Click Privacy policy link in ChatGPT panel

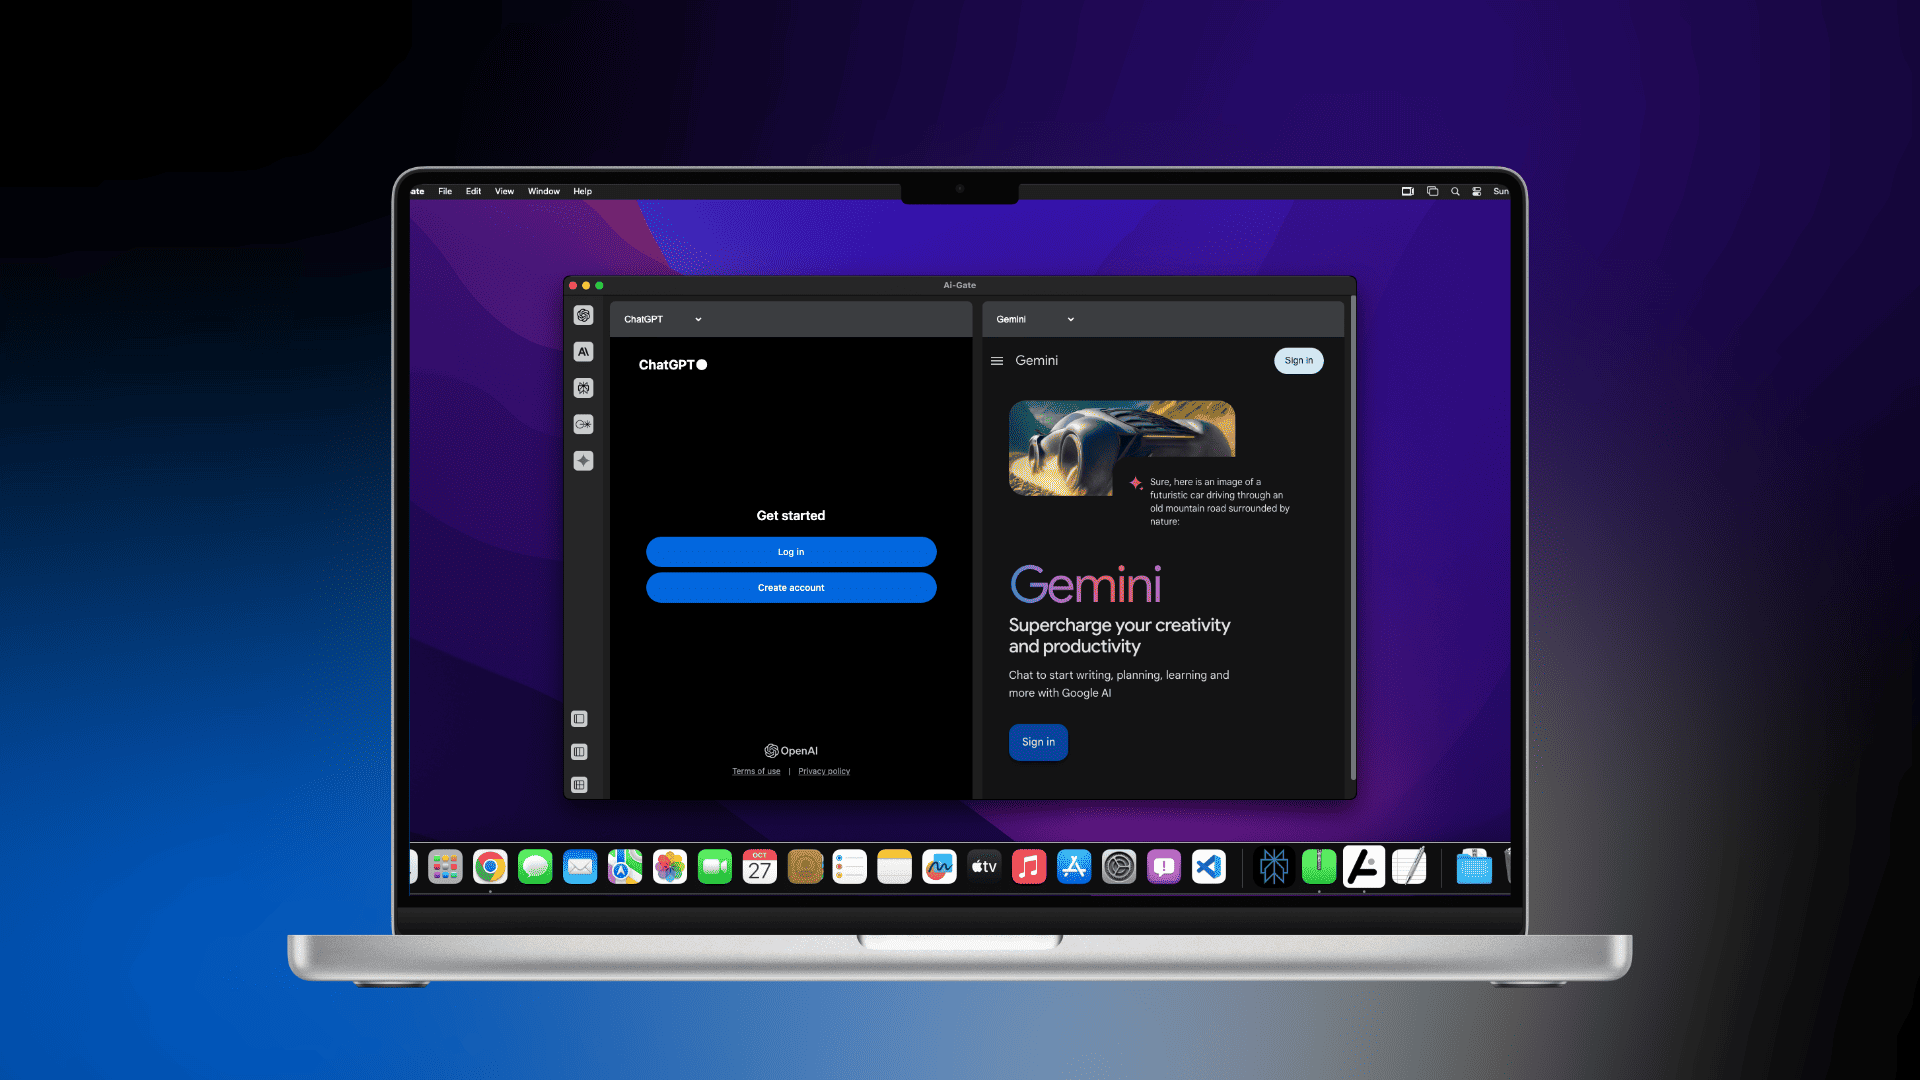click(x=823, y=770)
